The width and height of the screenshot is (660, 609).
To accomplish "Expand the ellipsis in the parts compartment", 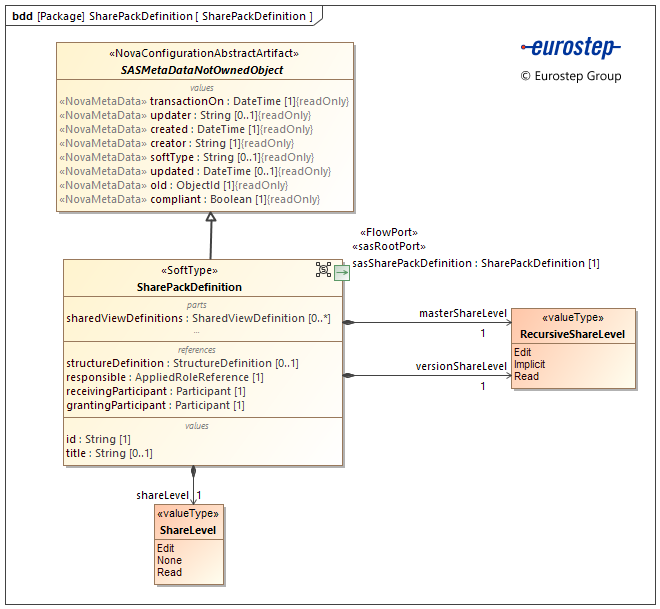I will coord(197,331).
